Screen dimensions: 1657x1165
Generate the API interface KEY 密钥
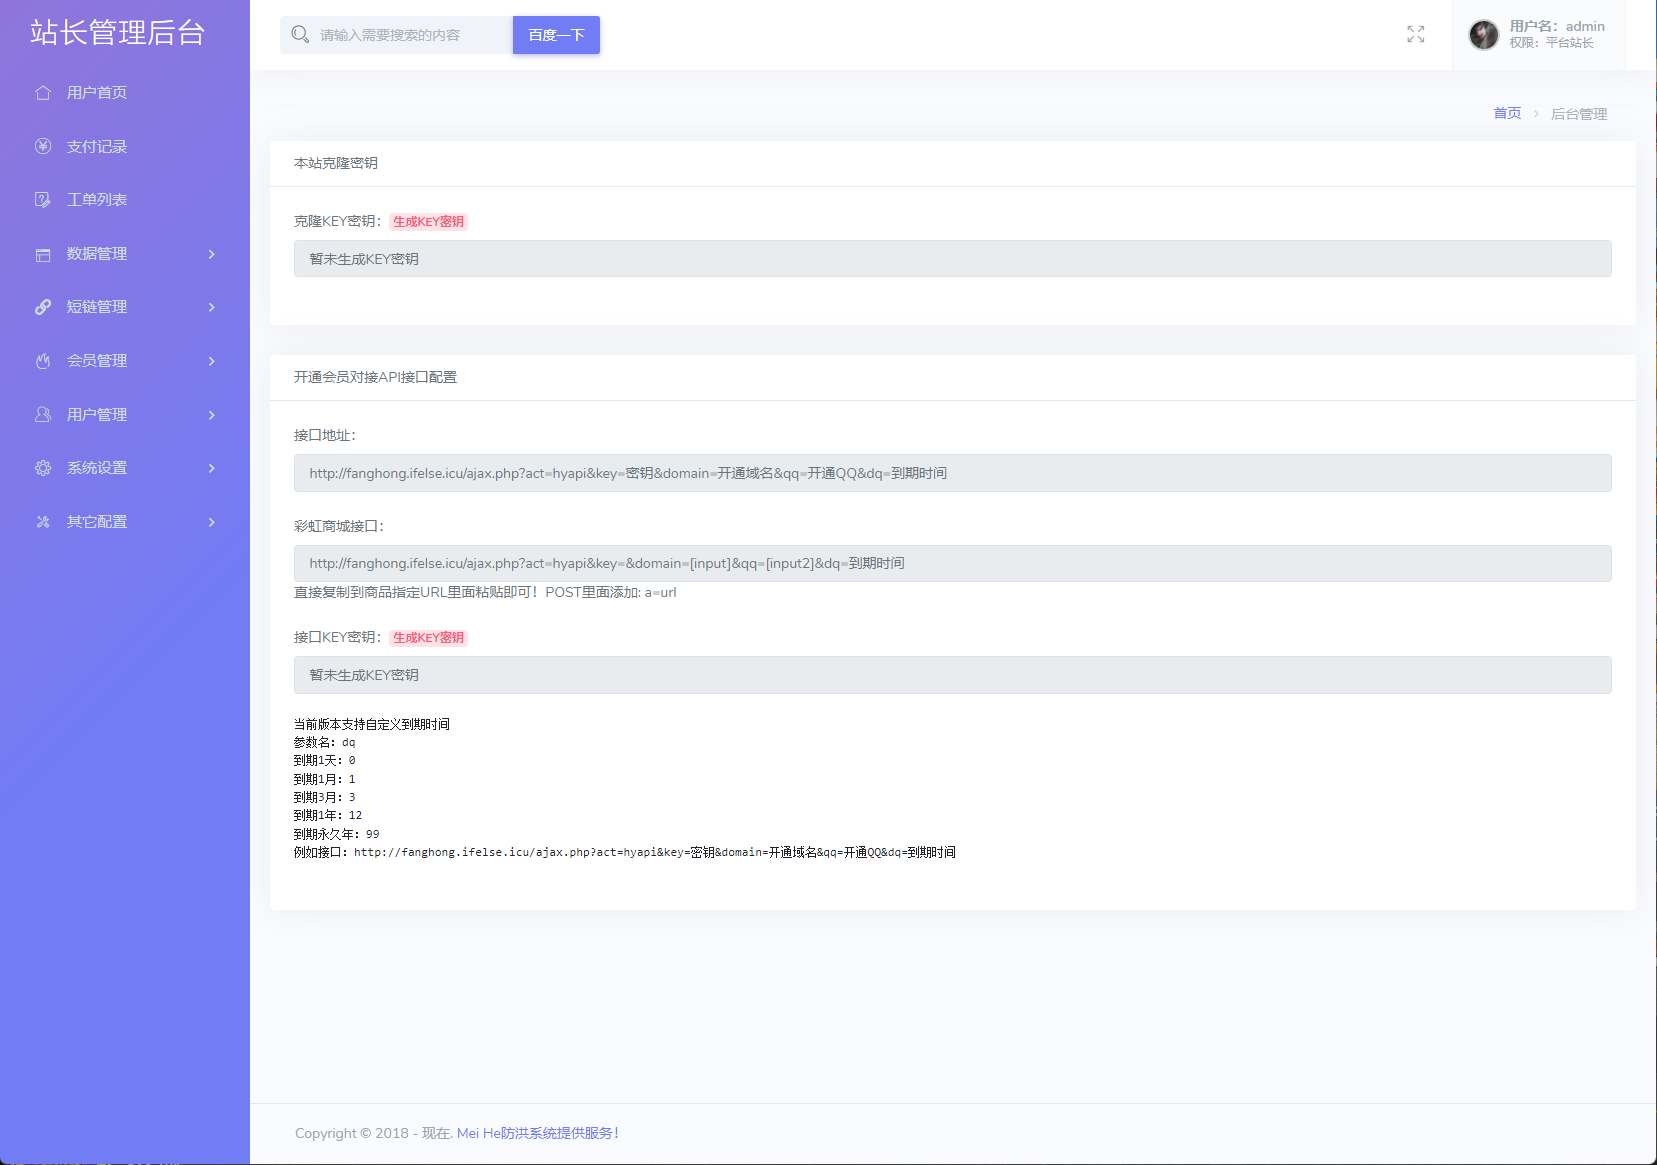428,638
